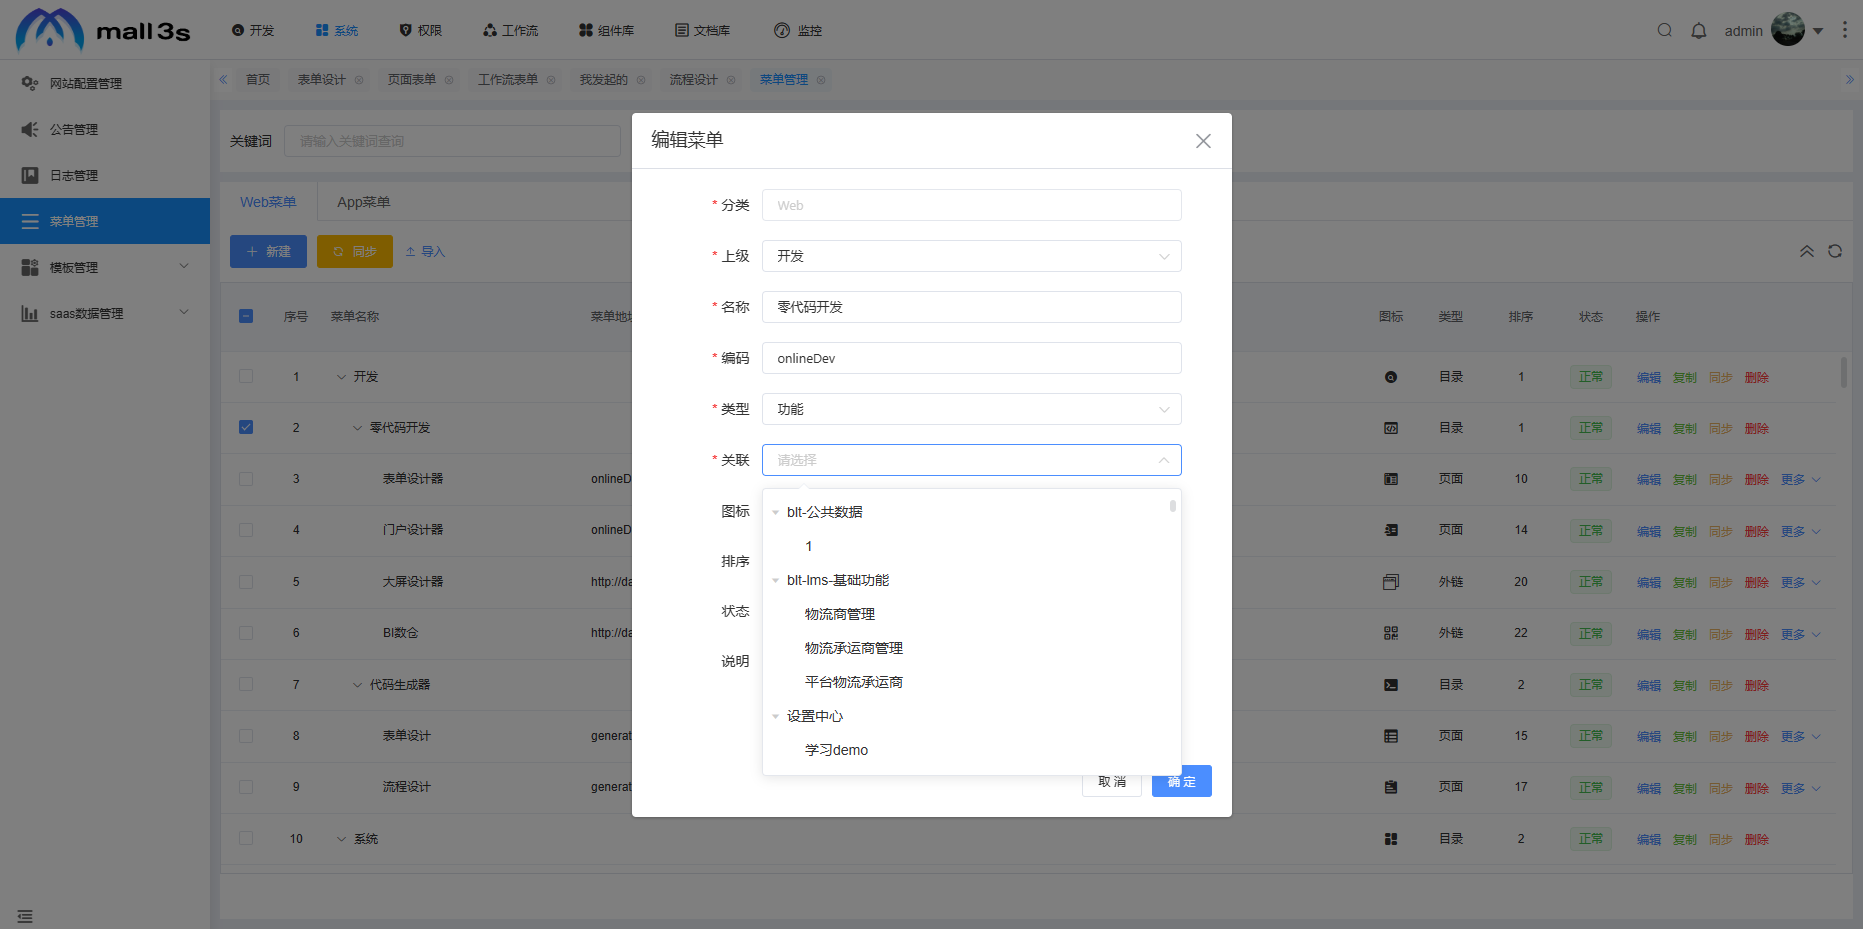Click icon of 表单设计器 row
Viewport: 1863px width, 929px height.
(1391, 479)
